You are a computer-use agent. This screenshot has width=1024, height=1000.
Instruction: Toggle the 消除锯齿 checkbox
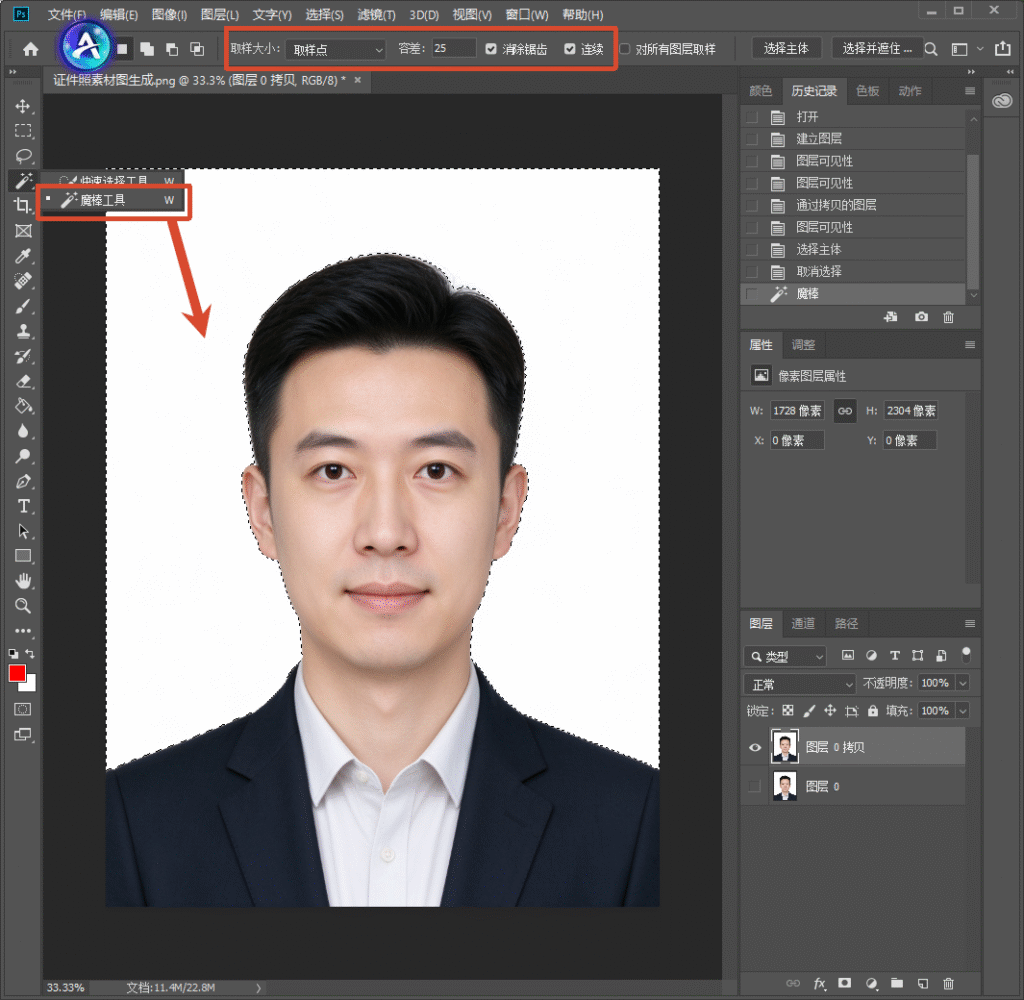pos(491,49)
